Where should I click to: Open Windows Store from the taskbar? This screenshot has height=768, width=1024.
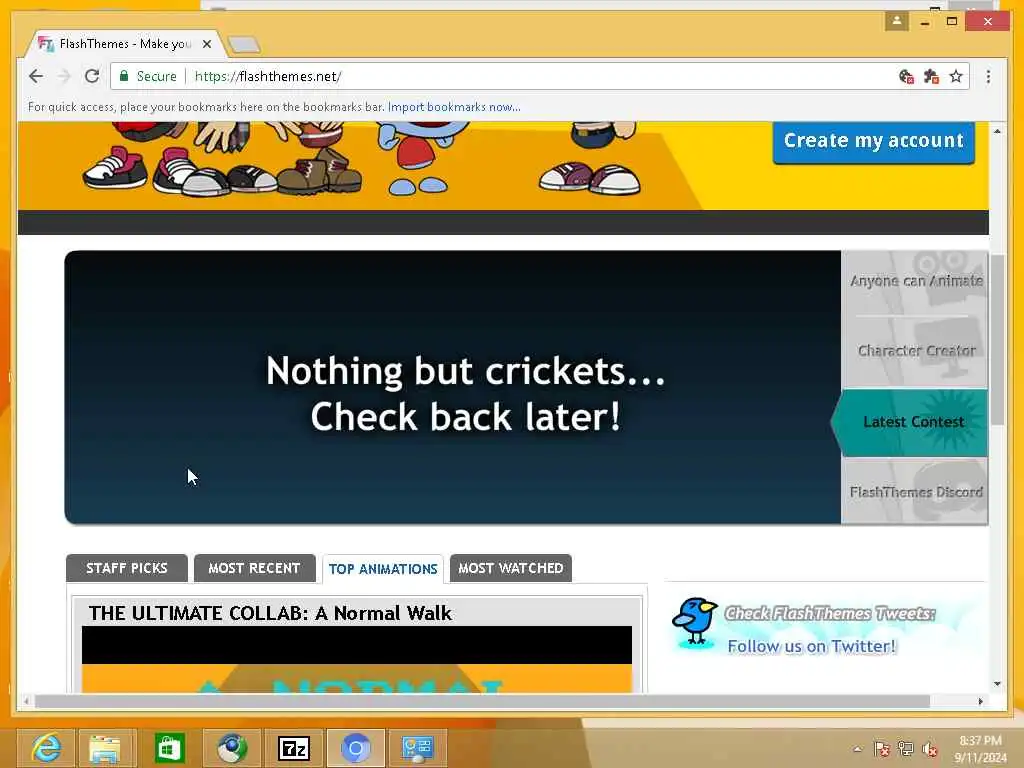[x=168, y=748]
